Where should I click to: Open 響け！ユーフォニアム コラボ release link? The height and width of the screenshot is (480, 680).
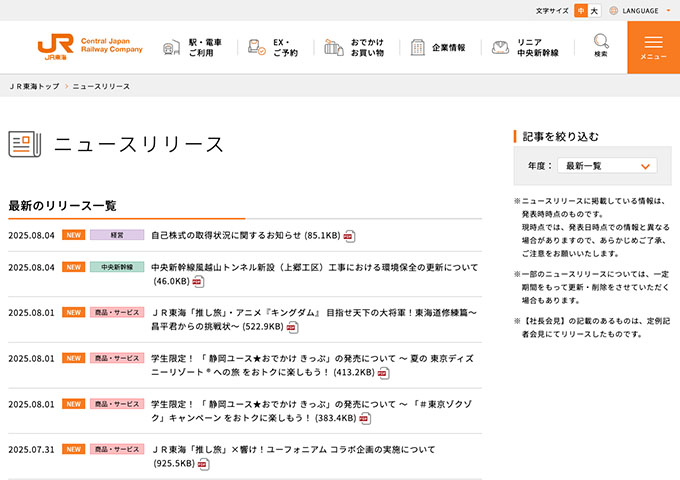click(293, 457)
